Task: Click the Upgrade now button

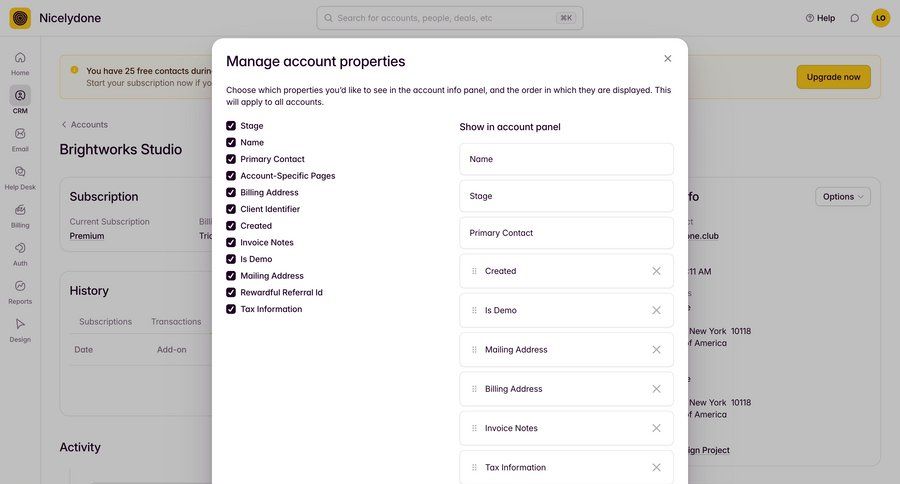Action: click(833, 77)
